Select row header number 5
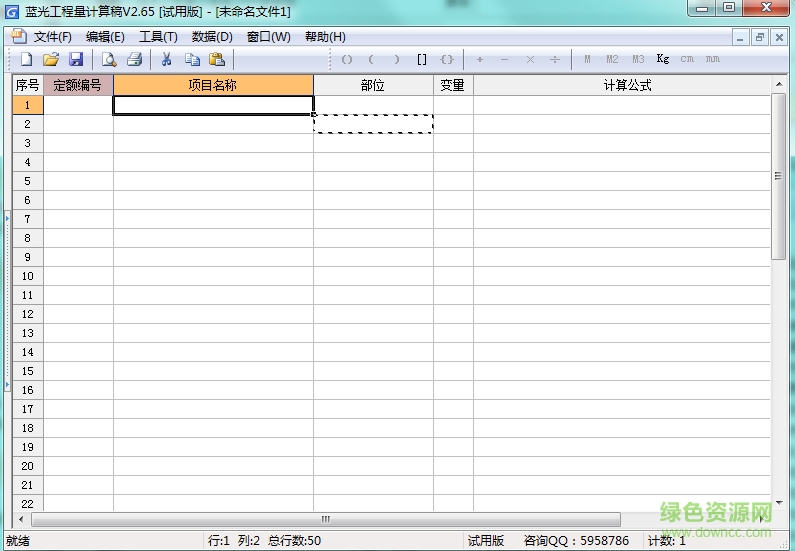The image size is (795, 551). 28,181
